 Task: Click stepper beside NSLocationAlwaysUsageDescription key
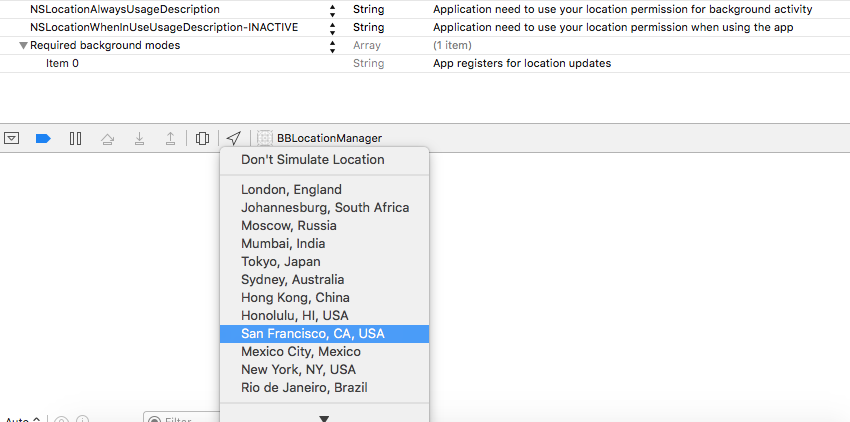coord(332,10)
